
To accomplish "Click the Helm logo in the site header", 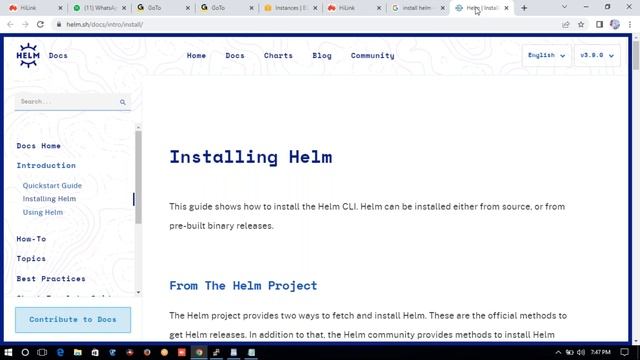I will (x=28, y=55).
